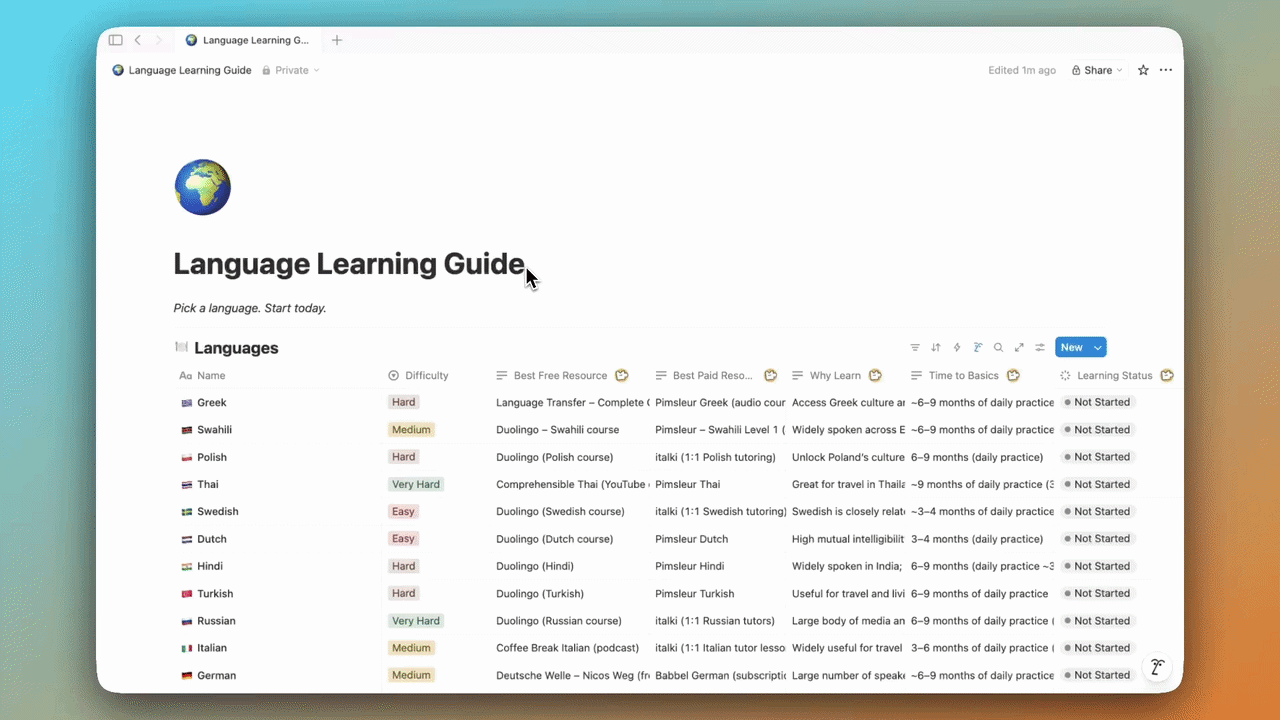Open Russian's Not Started status selector
Screen dimensions: 1280x720
point(1098,621)
